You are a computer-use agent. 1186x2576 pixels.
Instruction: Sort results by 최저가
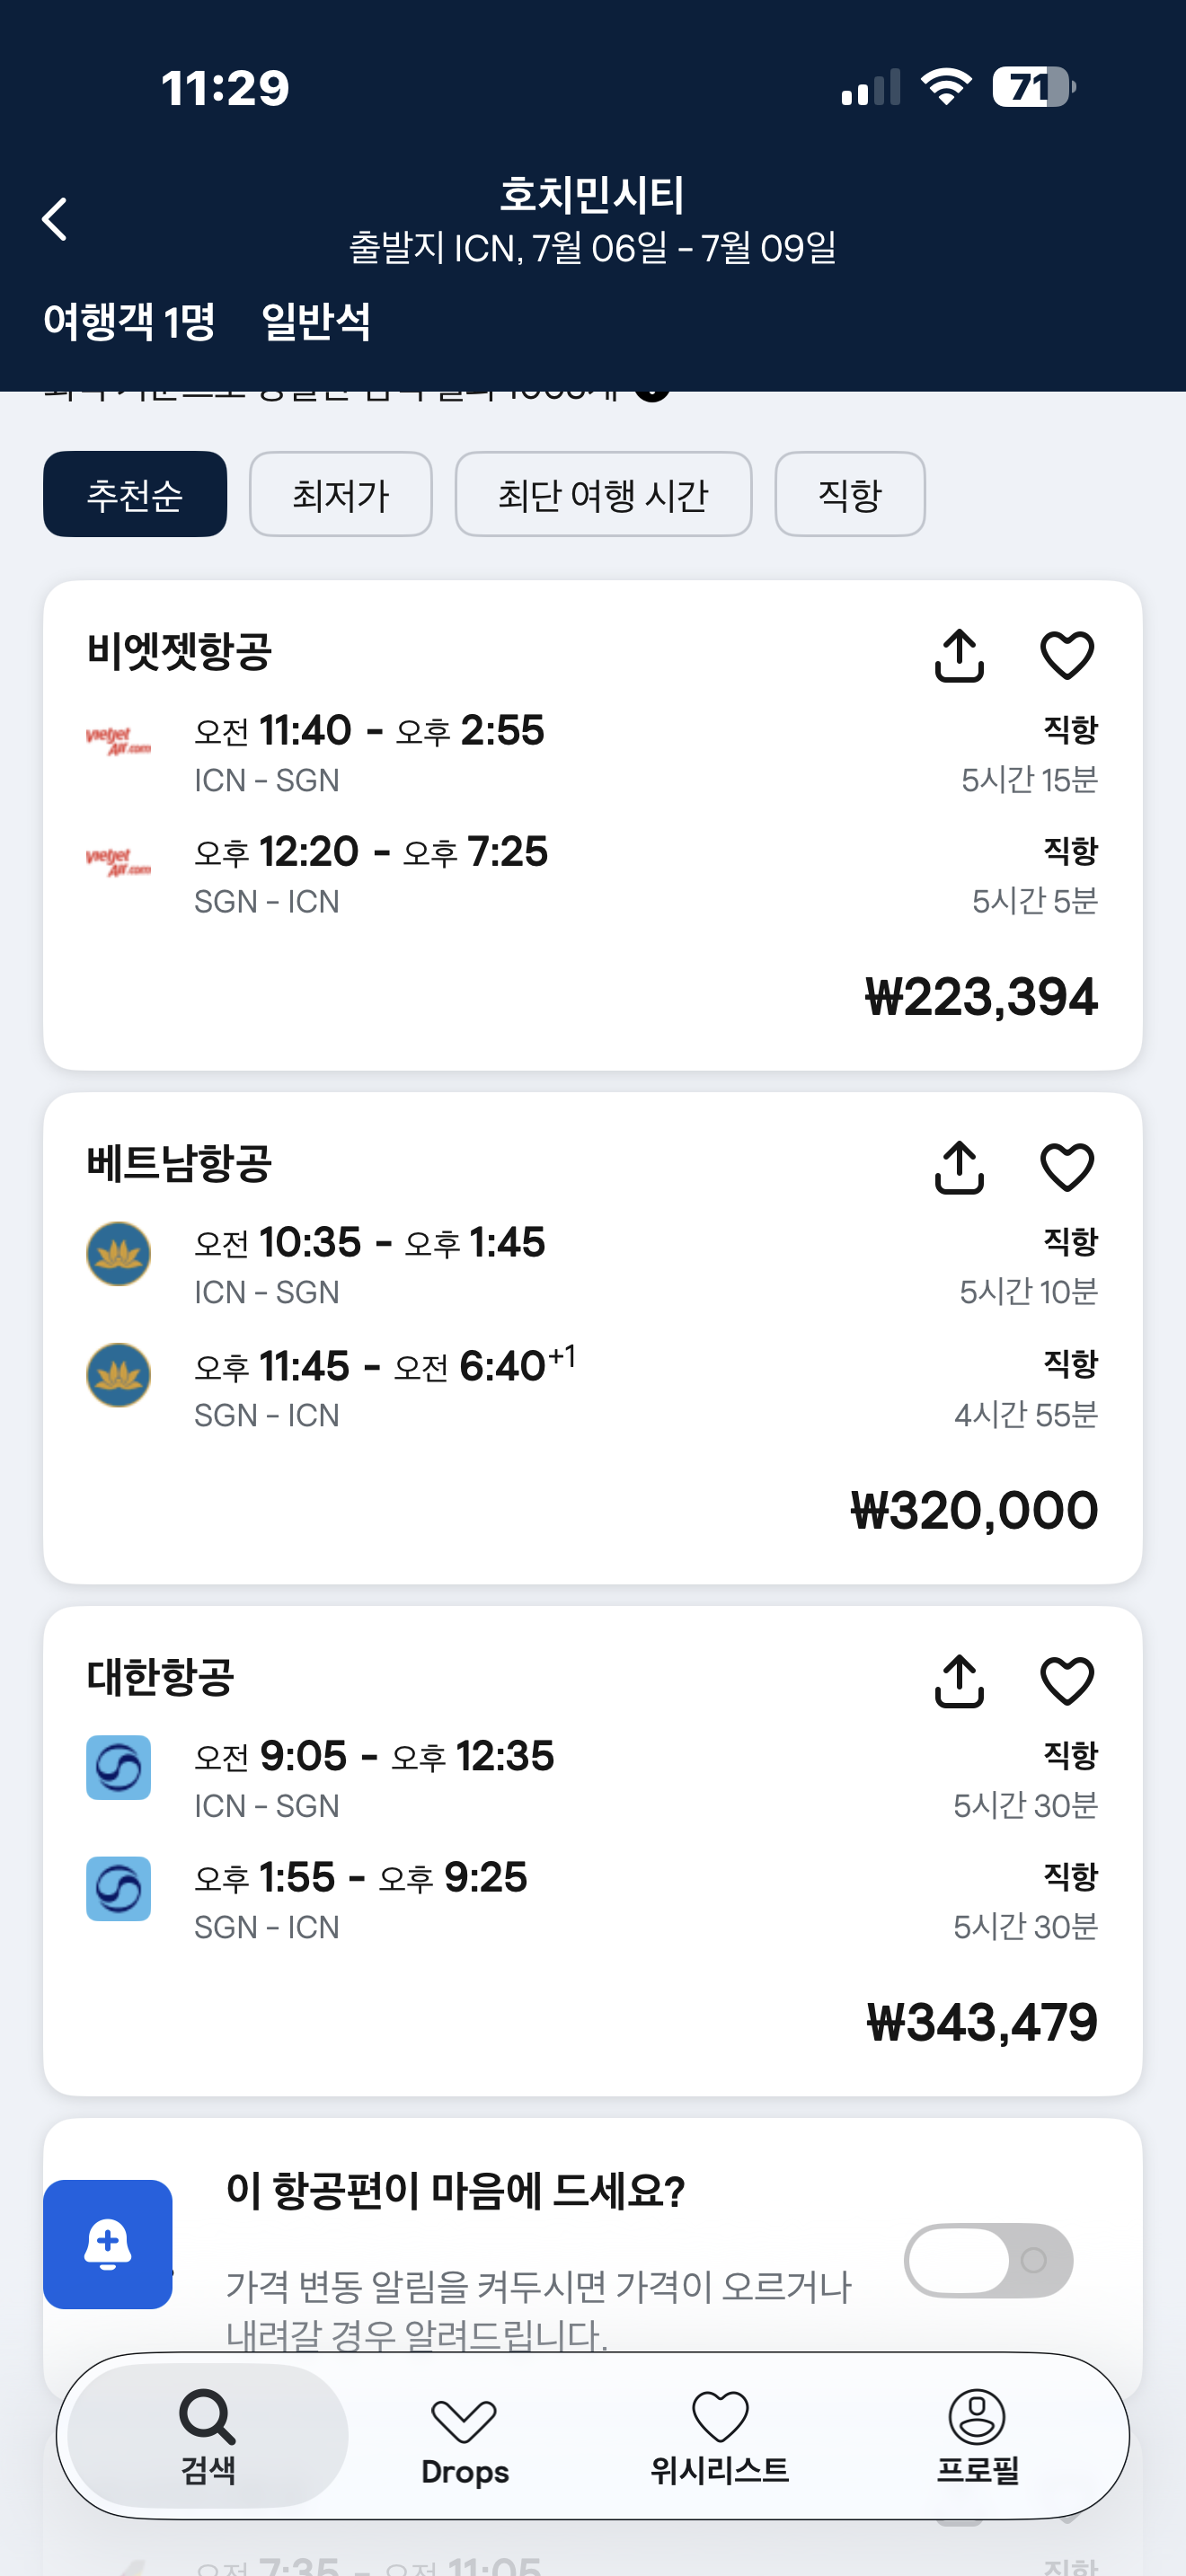tap(340, 494)
